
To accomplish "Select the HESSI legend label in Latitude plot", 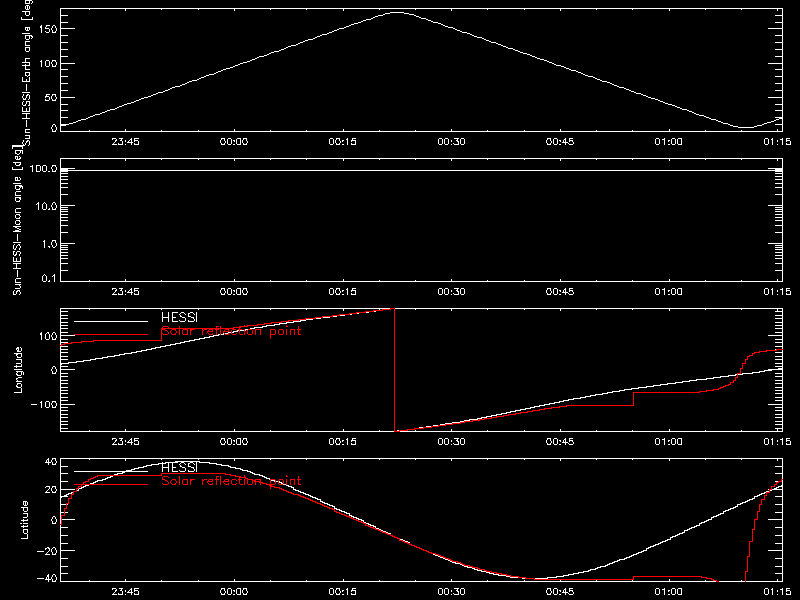I will pos(179,467).
